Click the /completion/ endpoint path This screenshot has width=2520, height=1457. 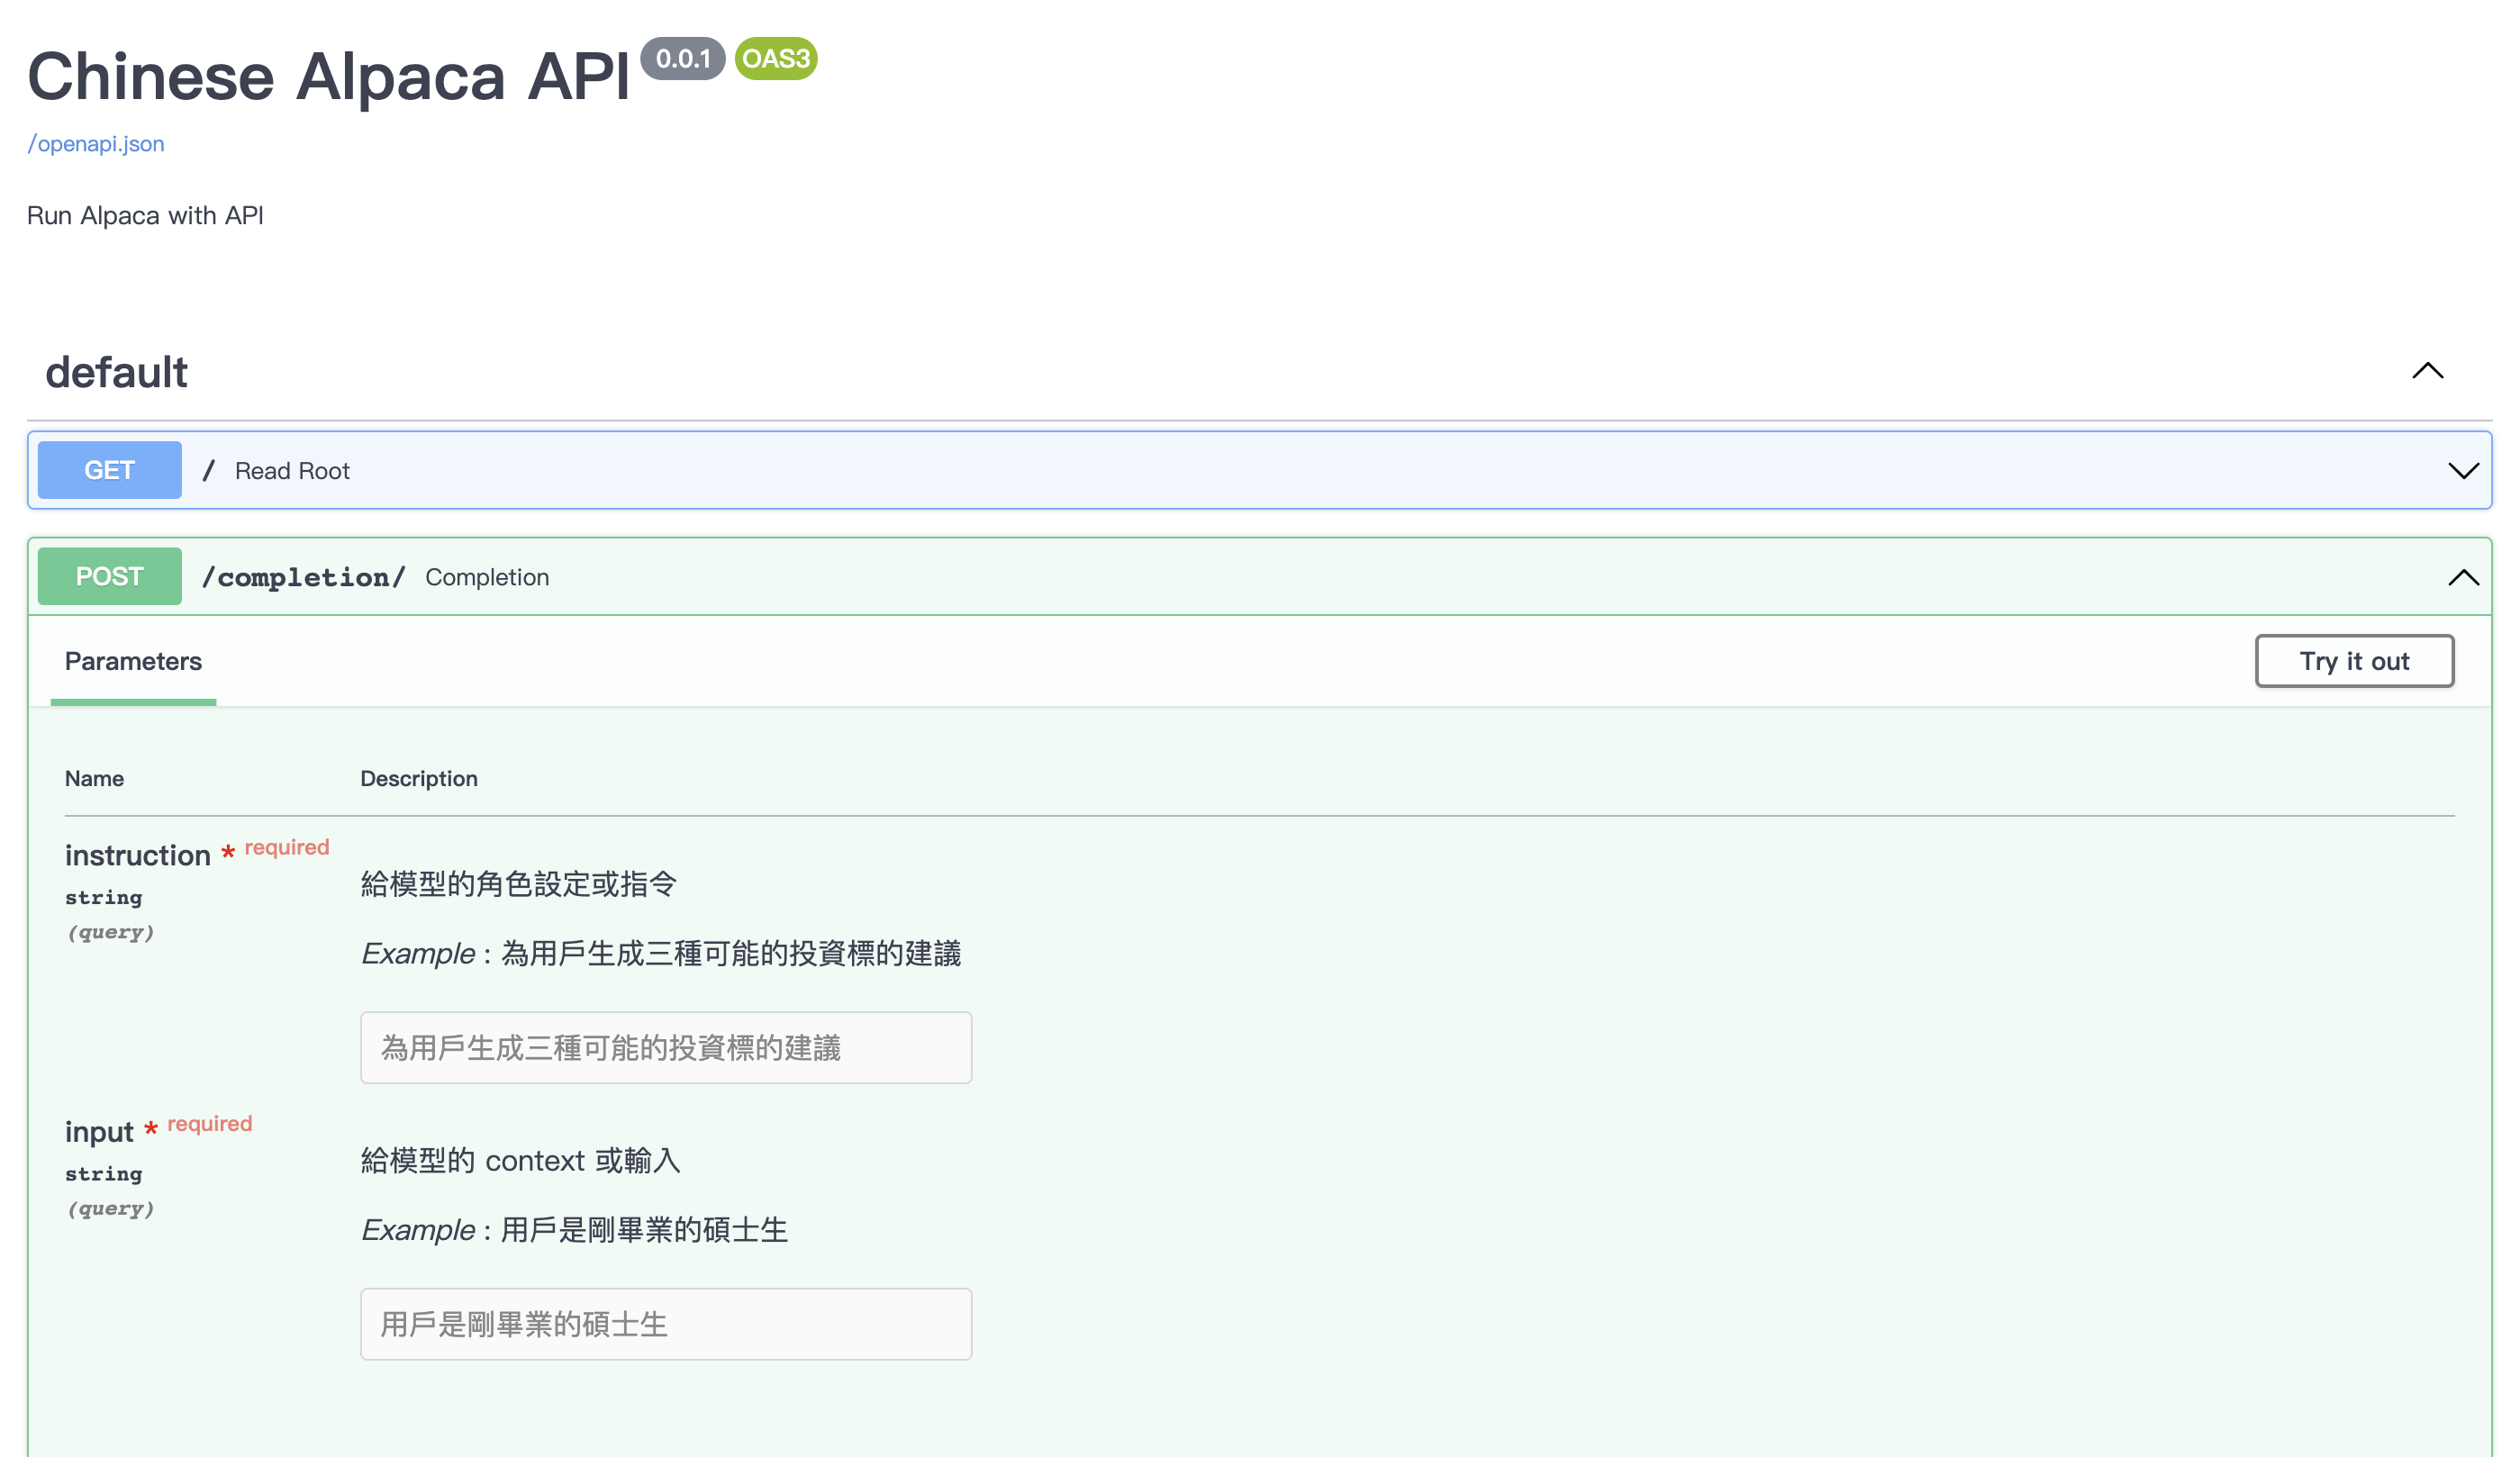(303, 578)
